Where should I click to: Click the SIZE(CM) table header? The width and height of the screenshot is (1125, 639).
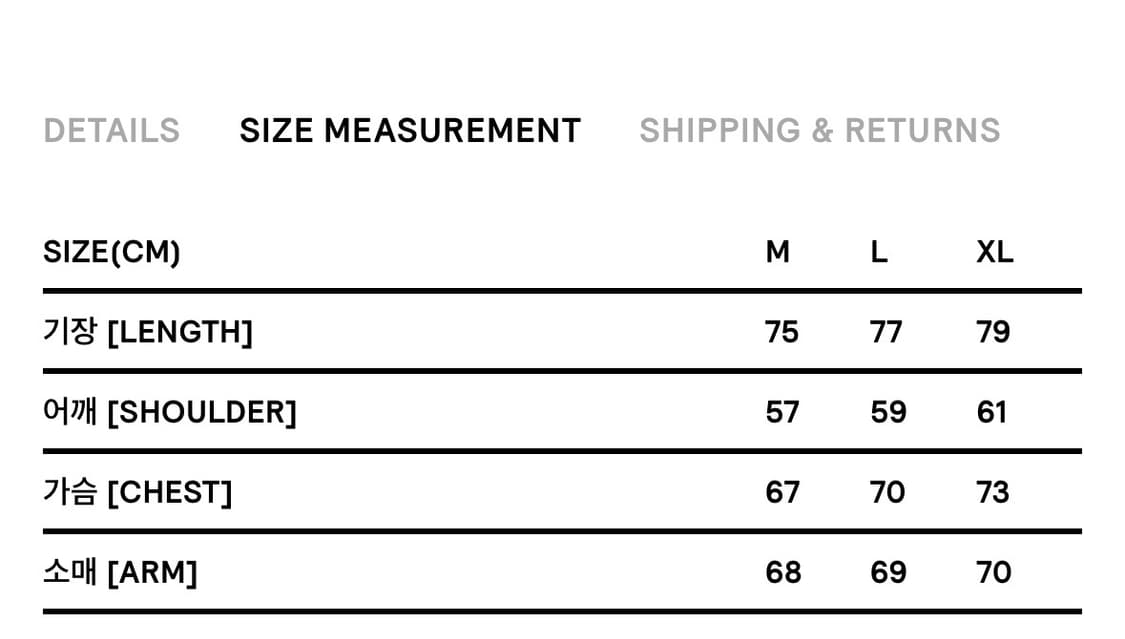point(112,252)
